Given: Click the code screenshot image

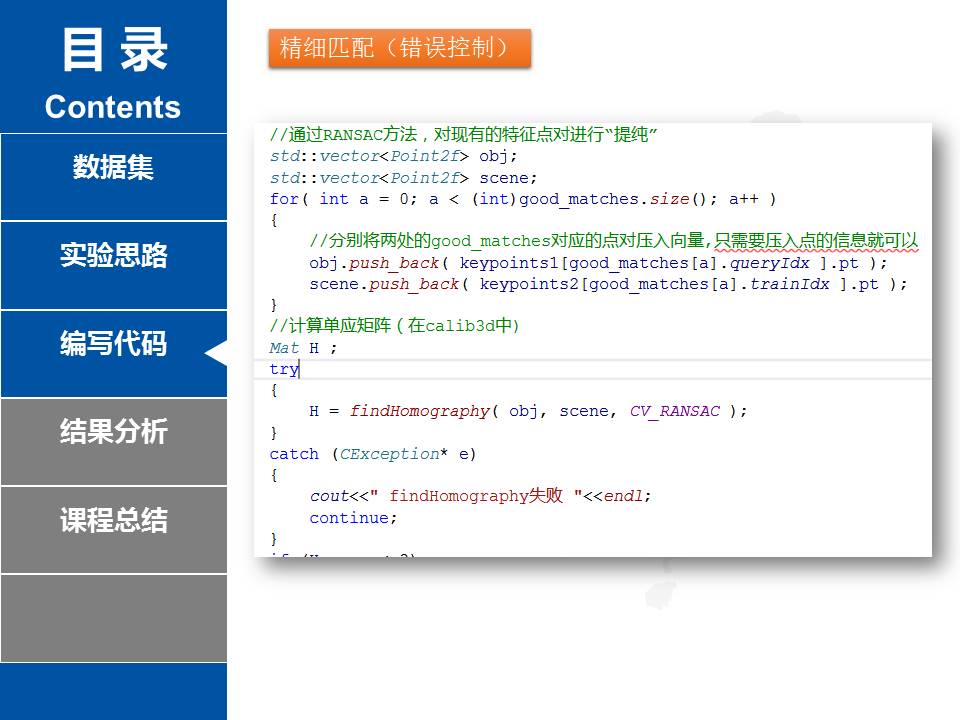Looking at the screenshot, I should (x=593, y=340).
